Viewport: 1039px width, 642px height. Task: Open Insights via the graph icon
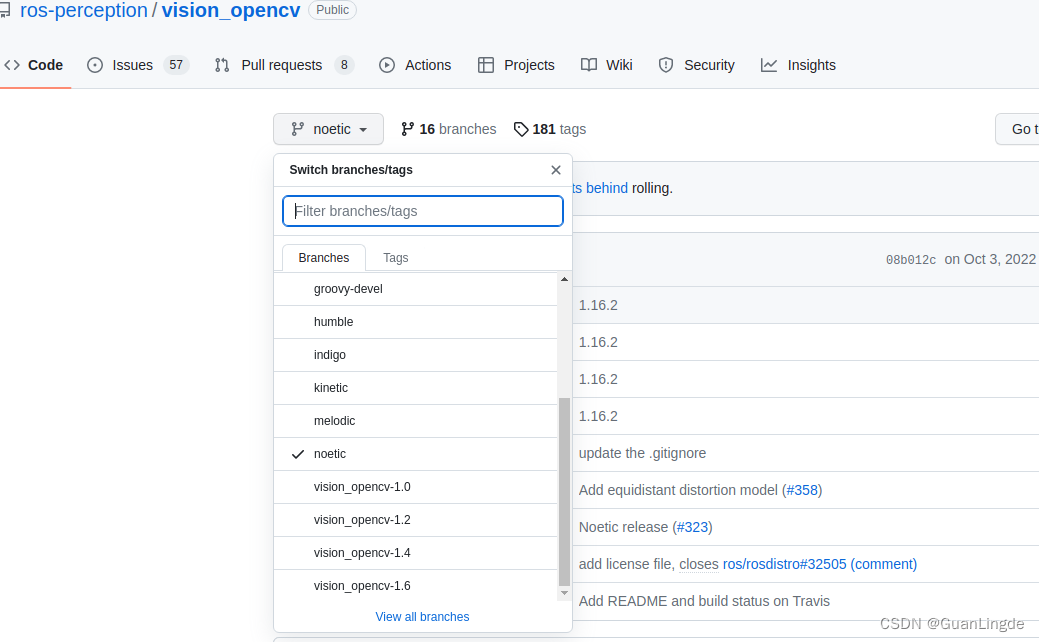coord(770,65)
